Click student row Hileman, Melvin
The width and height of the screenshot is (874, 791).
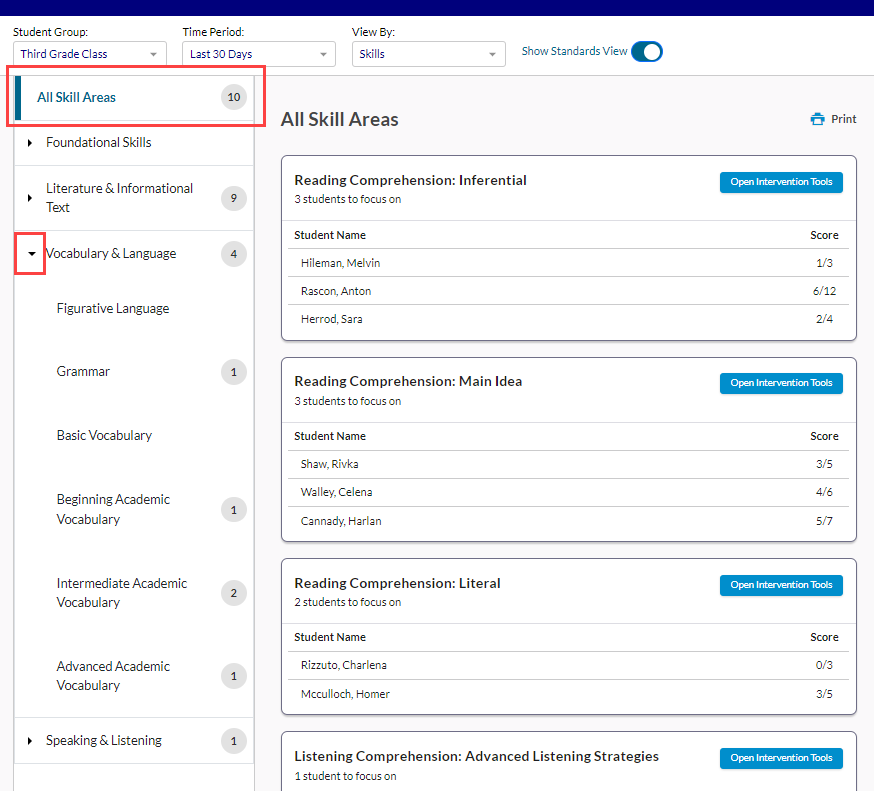pos(340,263)
